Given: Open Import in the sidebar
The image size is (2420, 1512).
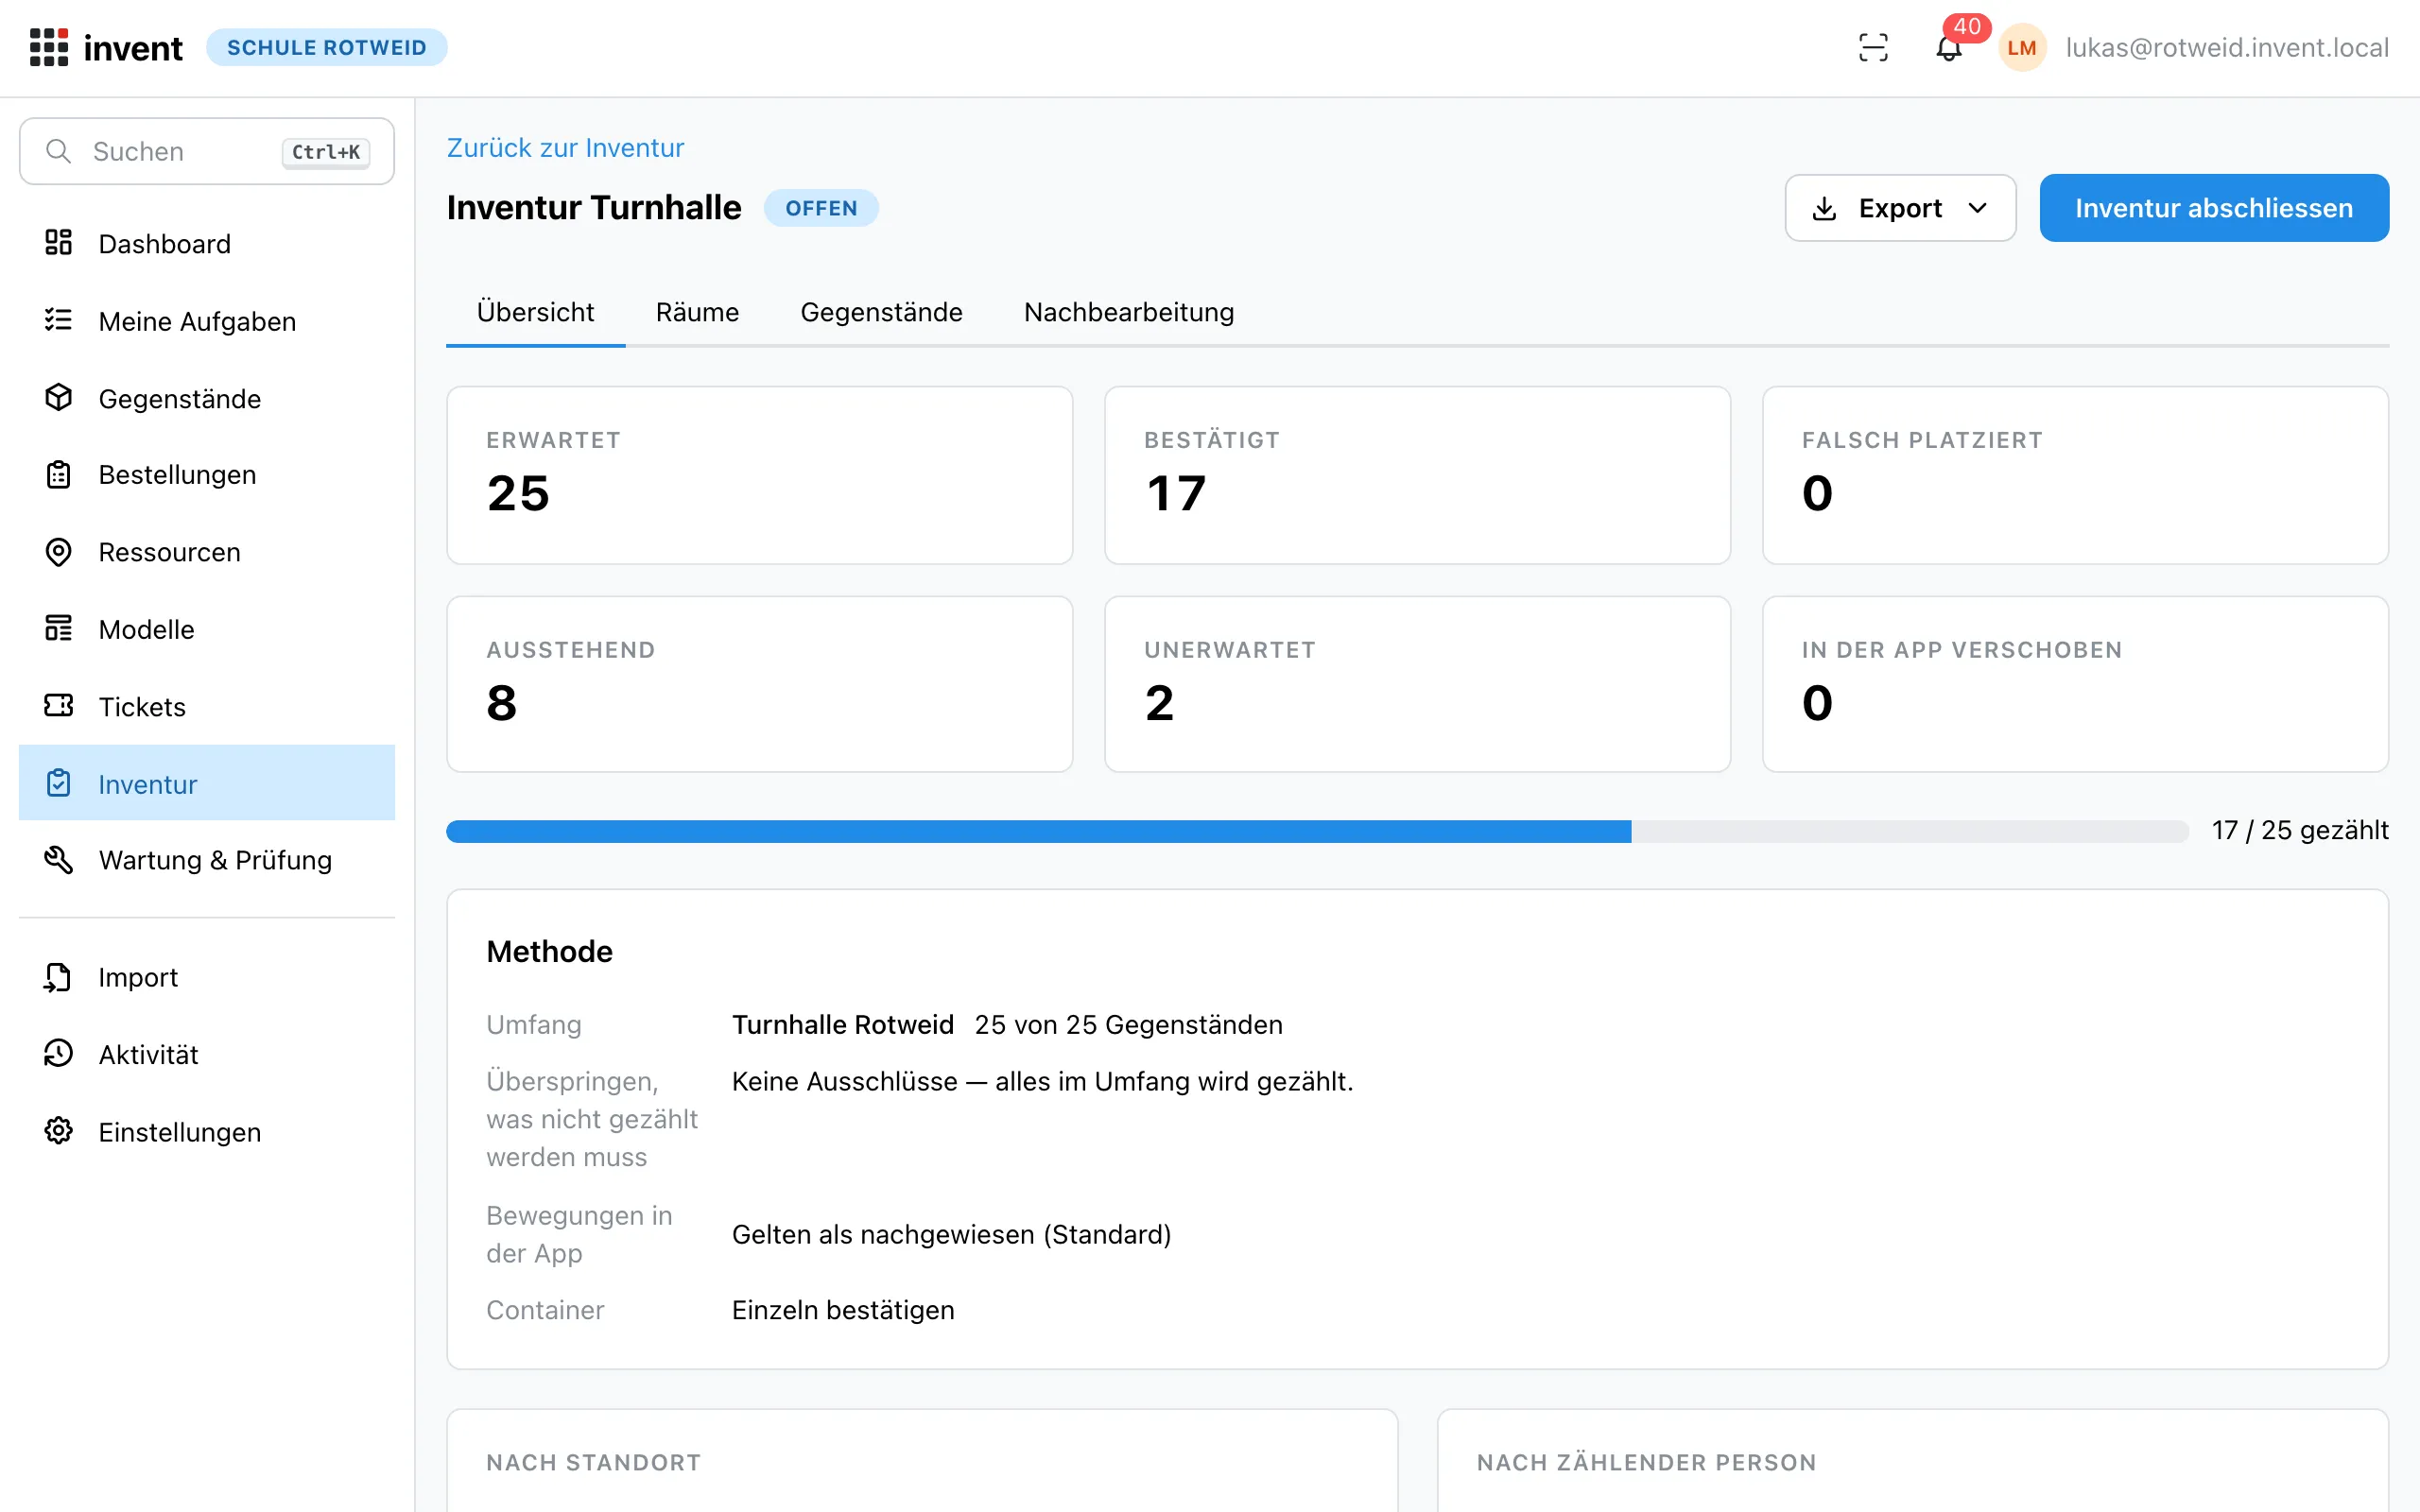Looking at the screenshot, I should coord(207,977).
